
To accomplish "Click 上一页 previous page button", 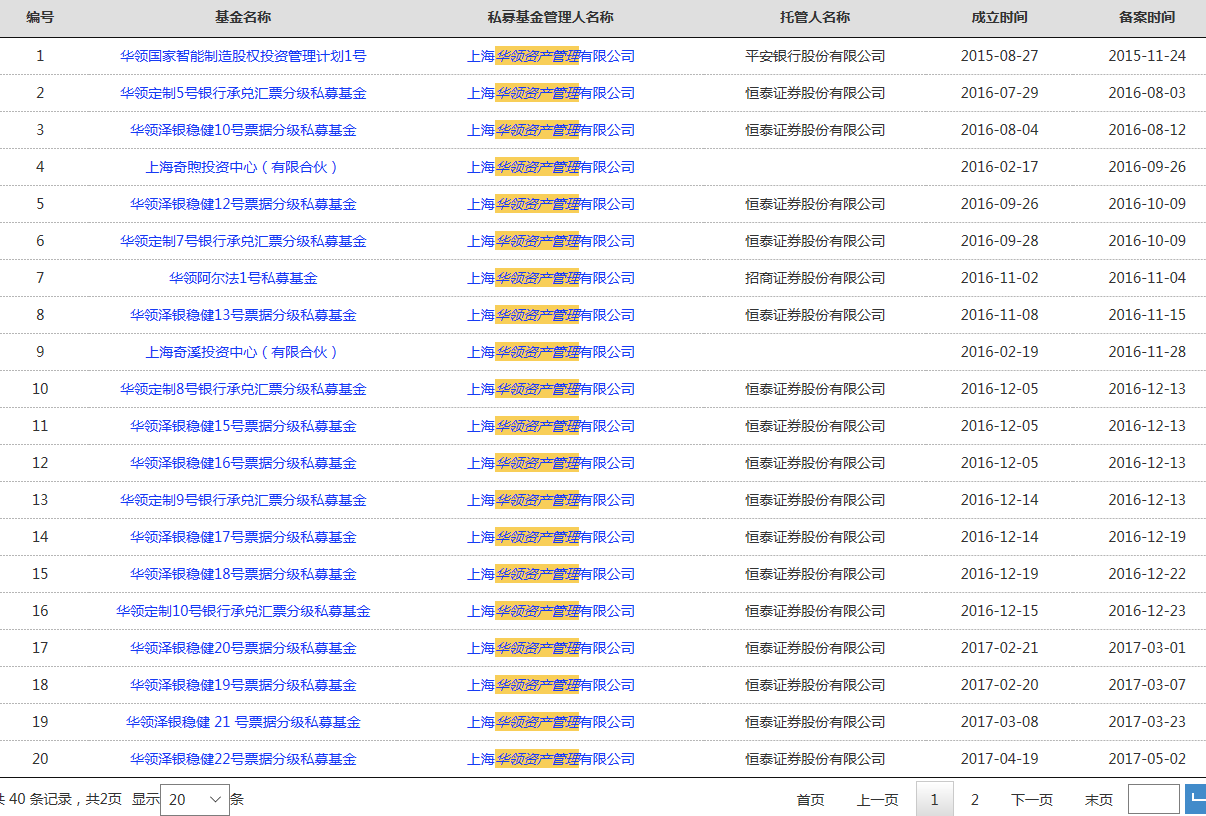I will [x=877, y=800].
